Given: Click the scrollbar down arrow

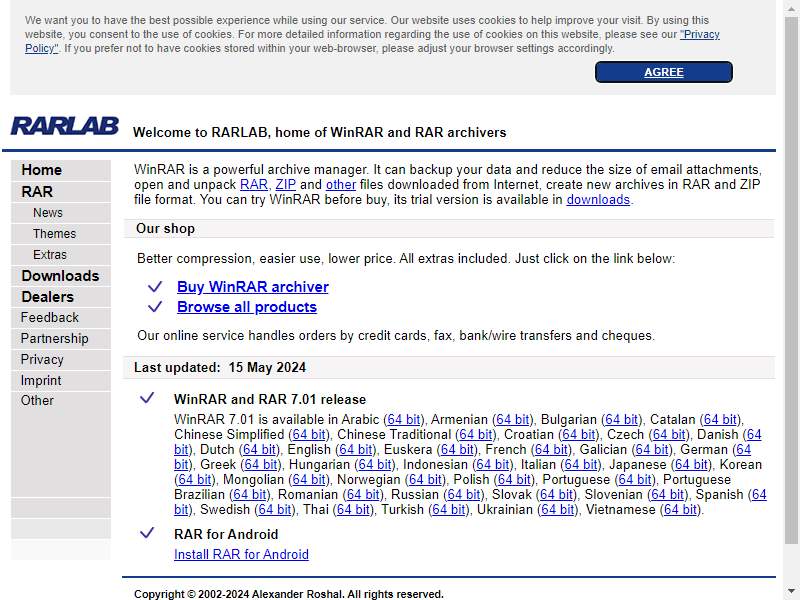Looking at the screenshot, I should pos(791,590).
